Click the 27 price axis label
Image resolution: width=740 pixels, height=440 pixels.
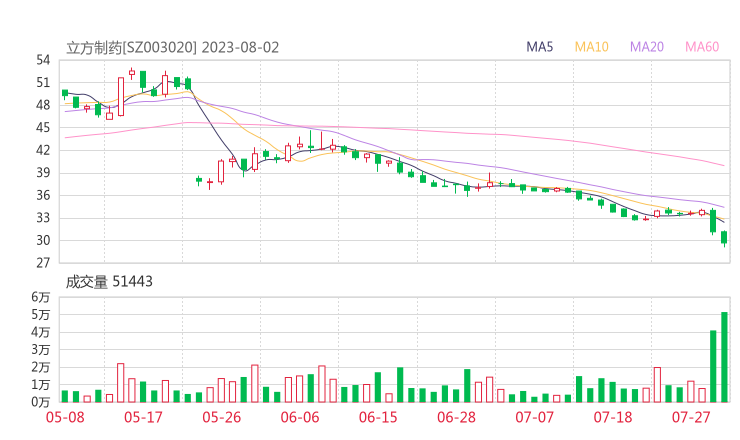pos(43,262)
